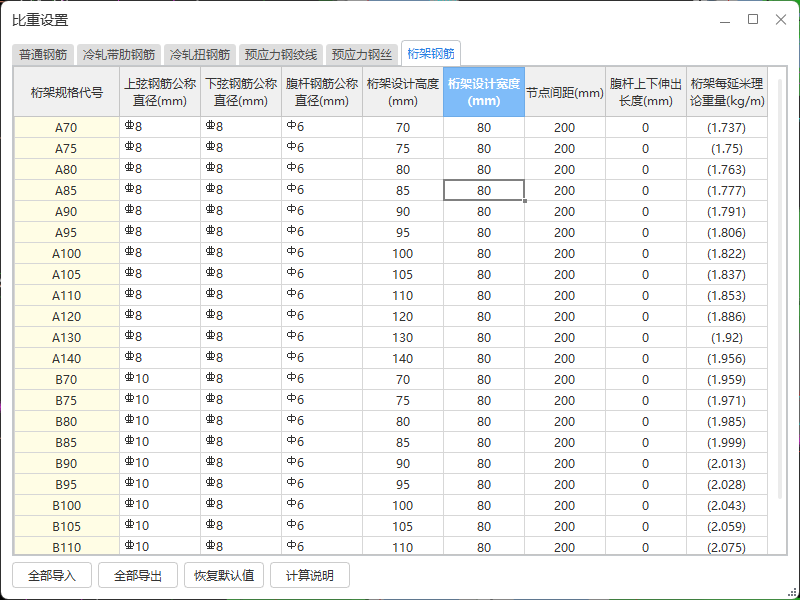Click the weight value (2.013) in row B90
800x600 pixels.
pos(727,463)
